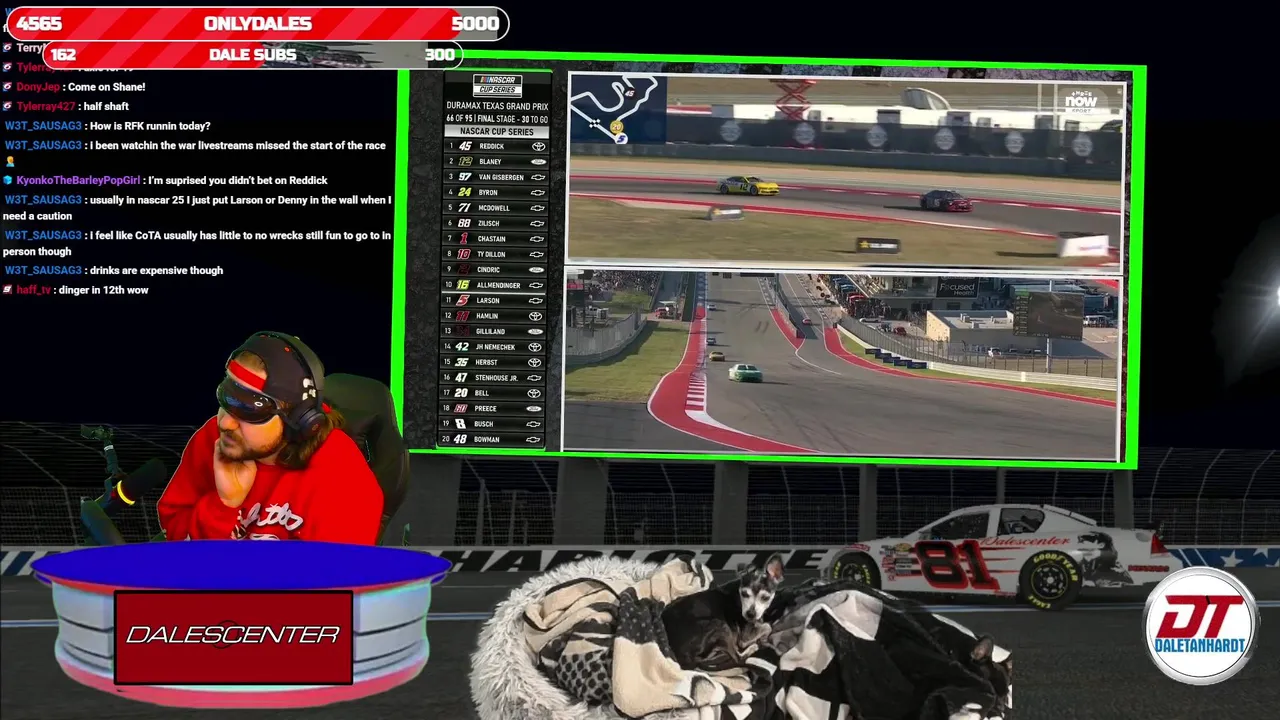This screenshot has width=1280, height=720.
Task: Click the OnlyDales 4565 of 5000 goal bar
Action: pyautogui.click(x=258, y=24)
